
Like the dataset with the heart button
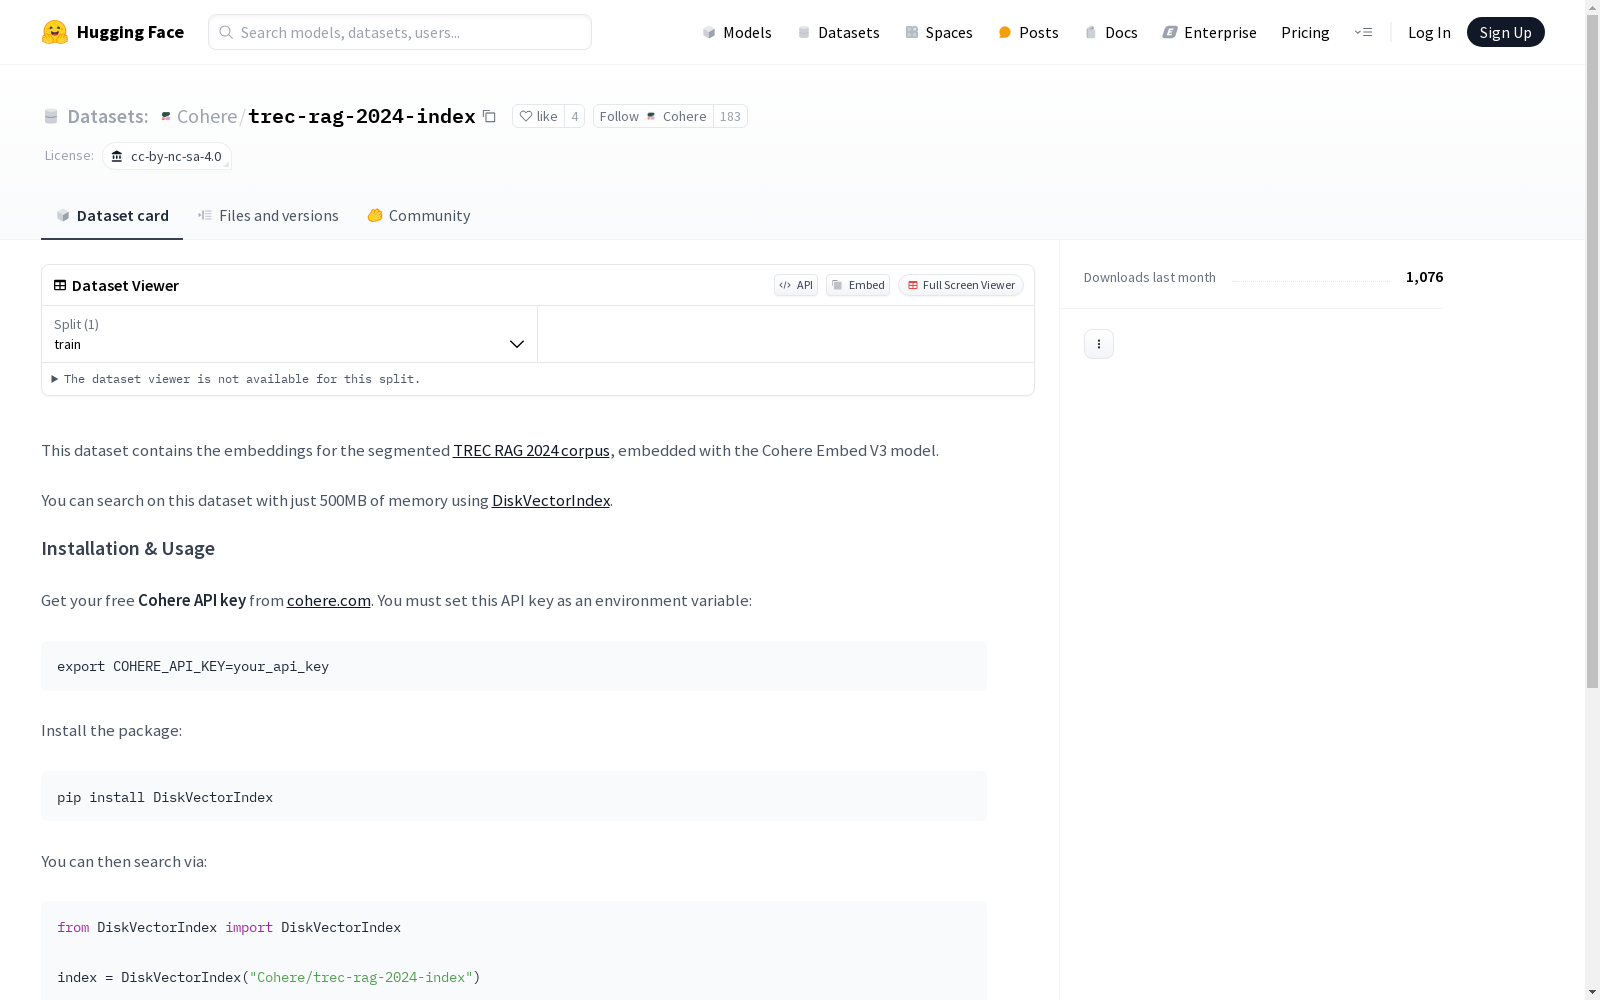(538, 116)
